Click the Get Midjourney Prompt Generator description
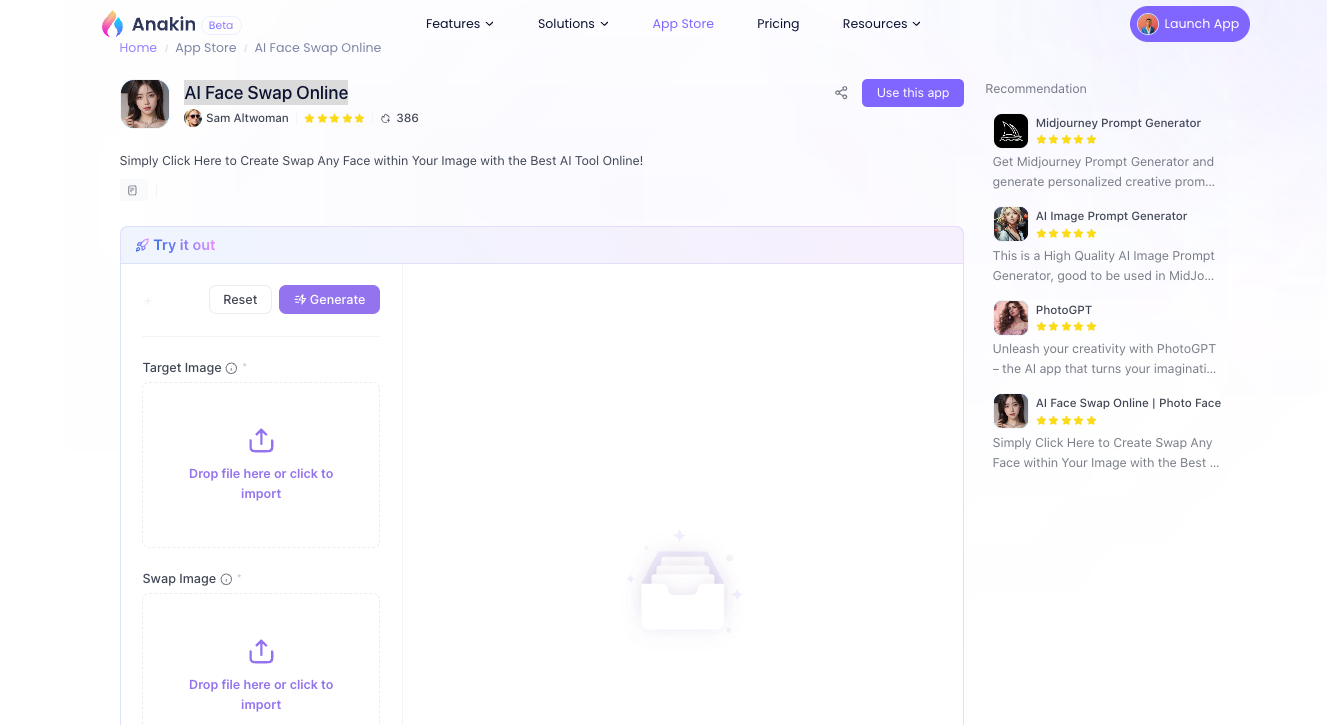Viewport: 1327px width, 725px height. pyautogui.click(x=1104, y=172)
